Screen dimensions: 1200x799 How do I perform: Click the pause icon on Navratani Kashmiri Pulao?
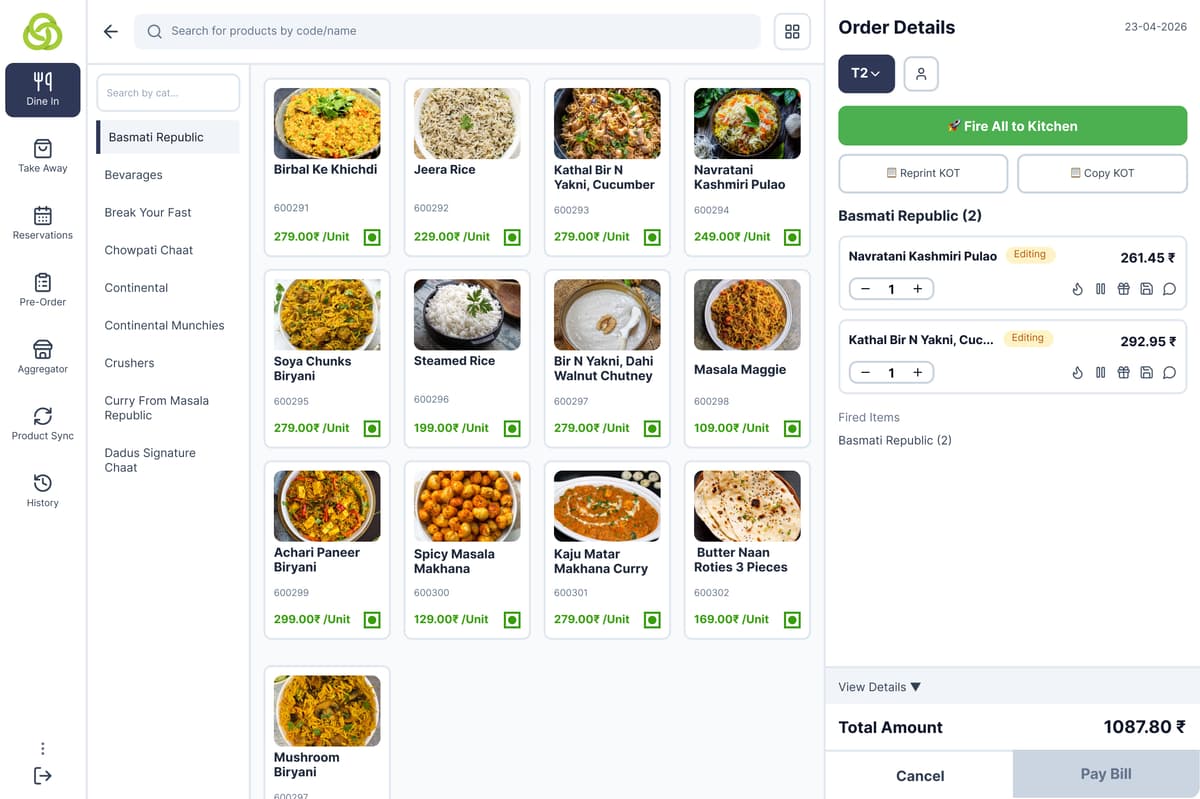pyautogui.click(x=1100, y=289)
